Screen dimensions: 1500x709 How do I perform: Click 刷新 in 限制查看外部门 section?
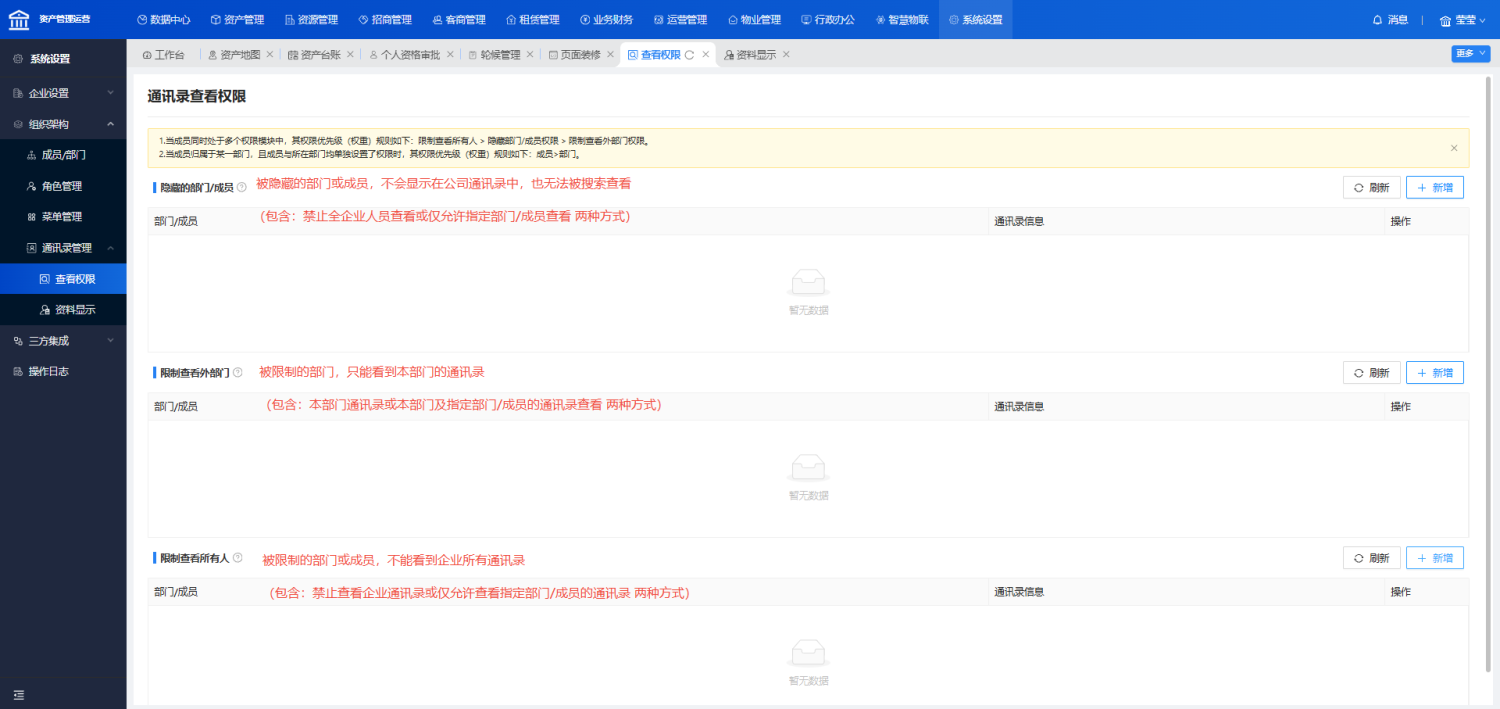coord(1371,373)
